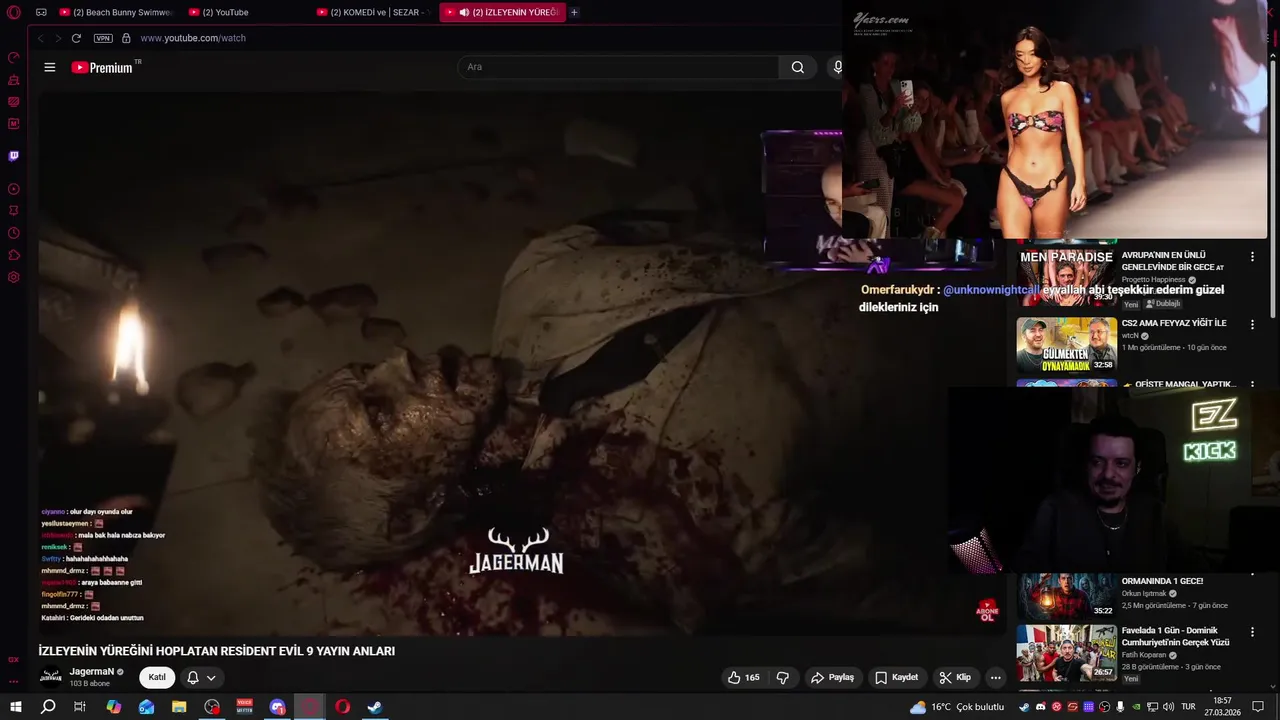Switch to the Beach Bunny Swimwear tab

click(117, 12)
